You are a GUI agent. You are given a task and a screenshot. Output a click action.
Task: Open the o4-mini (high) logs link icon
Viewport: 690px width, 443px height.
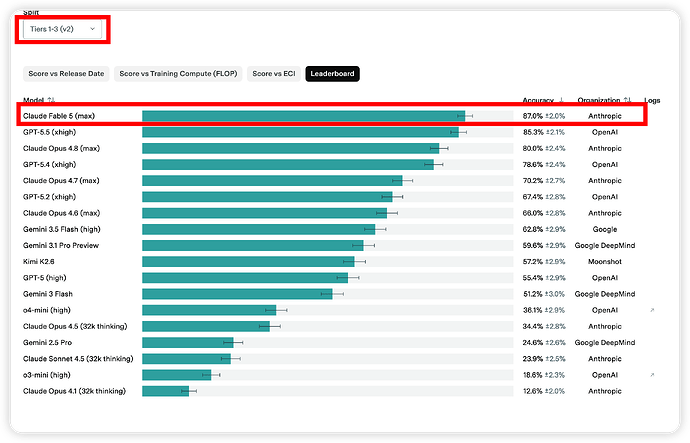[652, 310]
